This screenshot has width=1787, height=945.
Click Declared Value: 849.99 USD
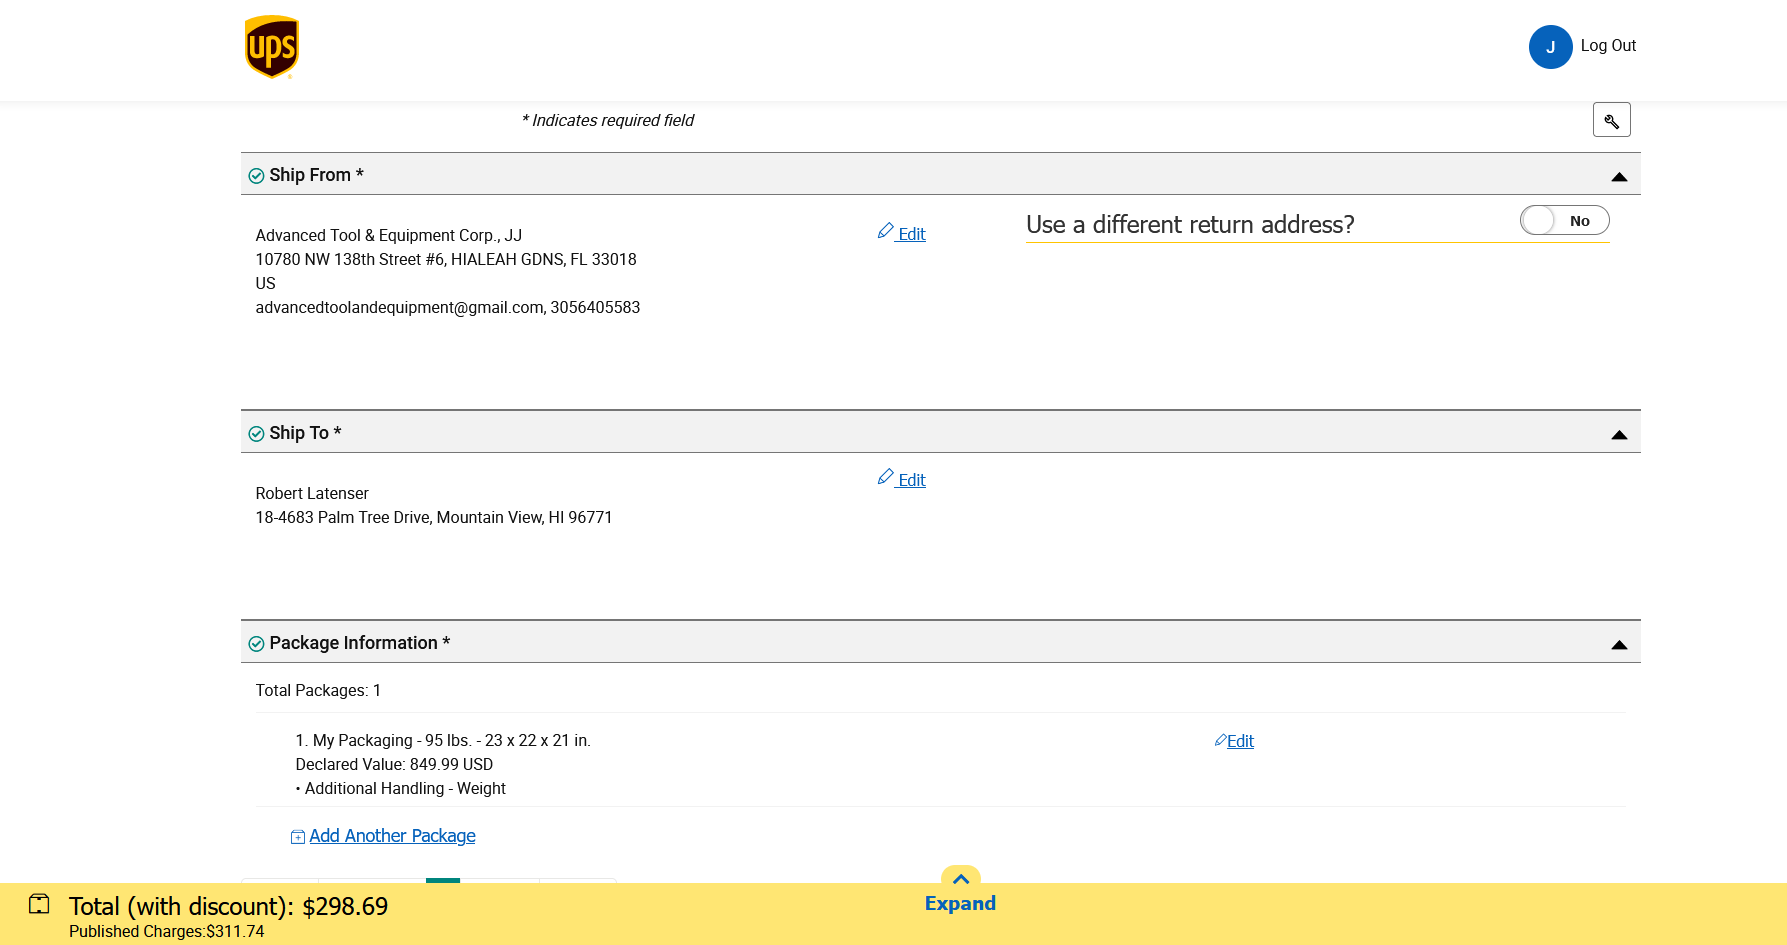pyautogui.click(x=394, y=765)
